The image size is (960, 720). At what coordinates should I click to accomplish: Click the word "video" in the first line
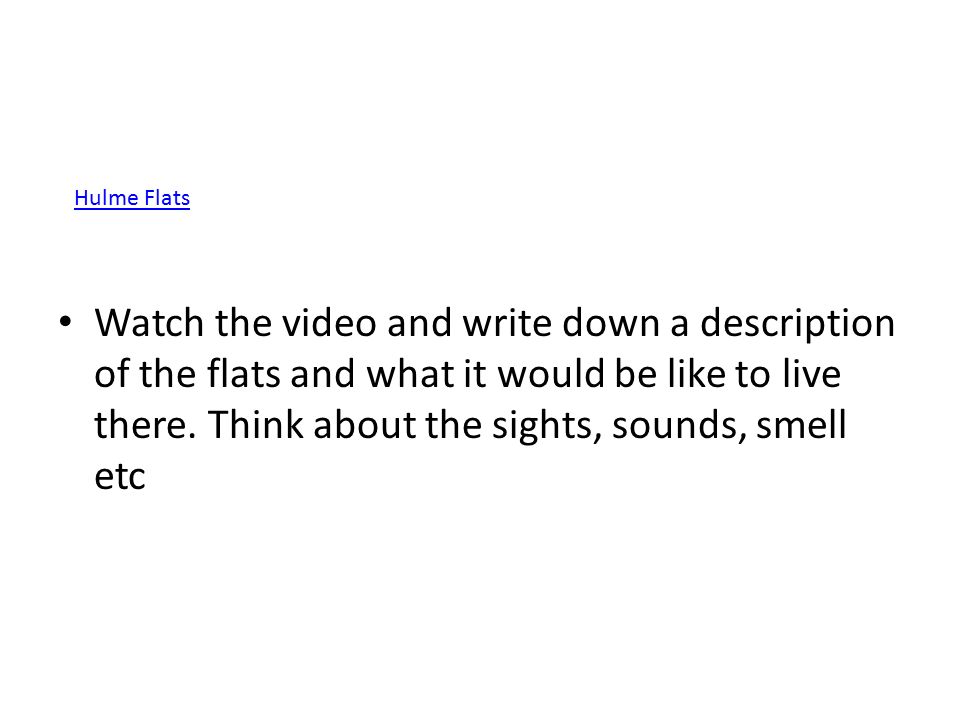coord(329,323)
